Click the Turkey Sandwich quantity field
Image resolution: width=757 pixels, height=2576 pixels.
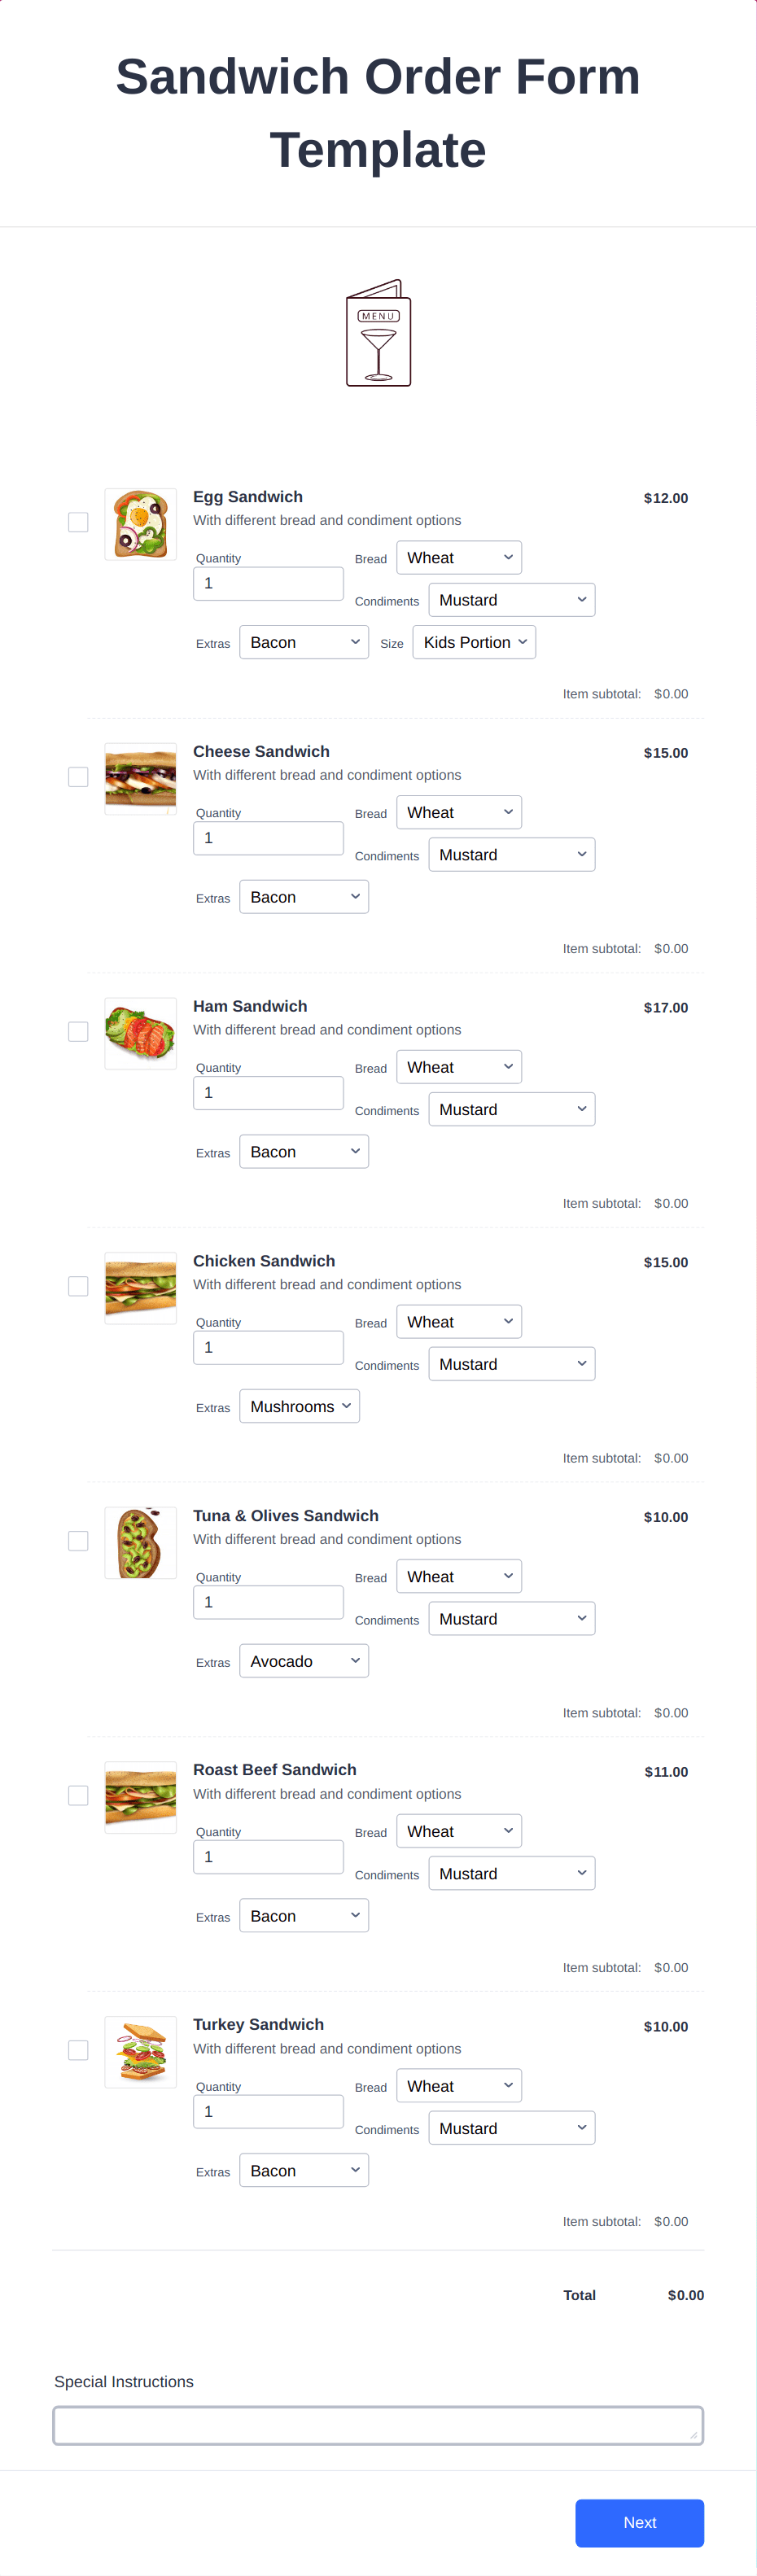pos(268,2110)
